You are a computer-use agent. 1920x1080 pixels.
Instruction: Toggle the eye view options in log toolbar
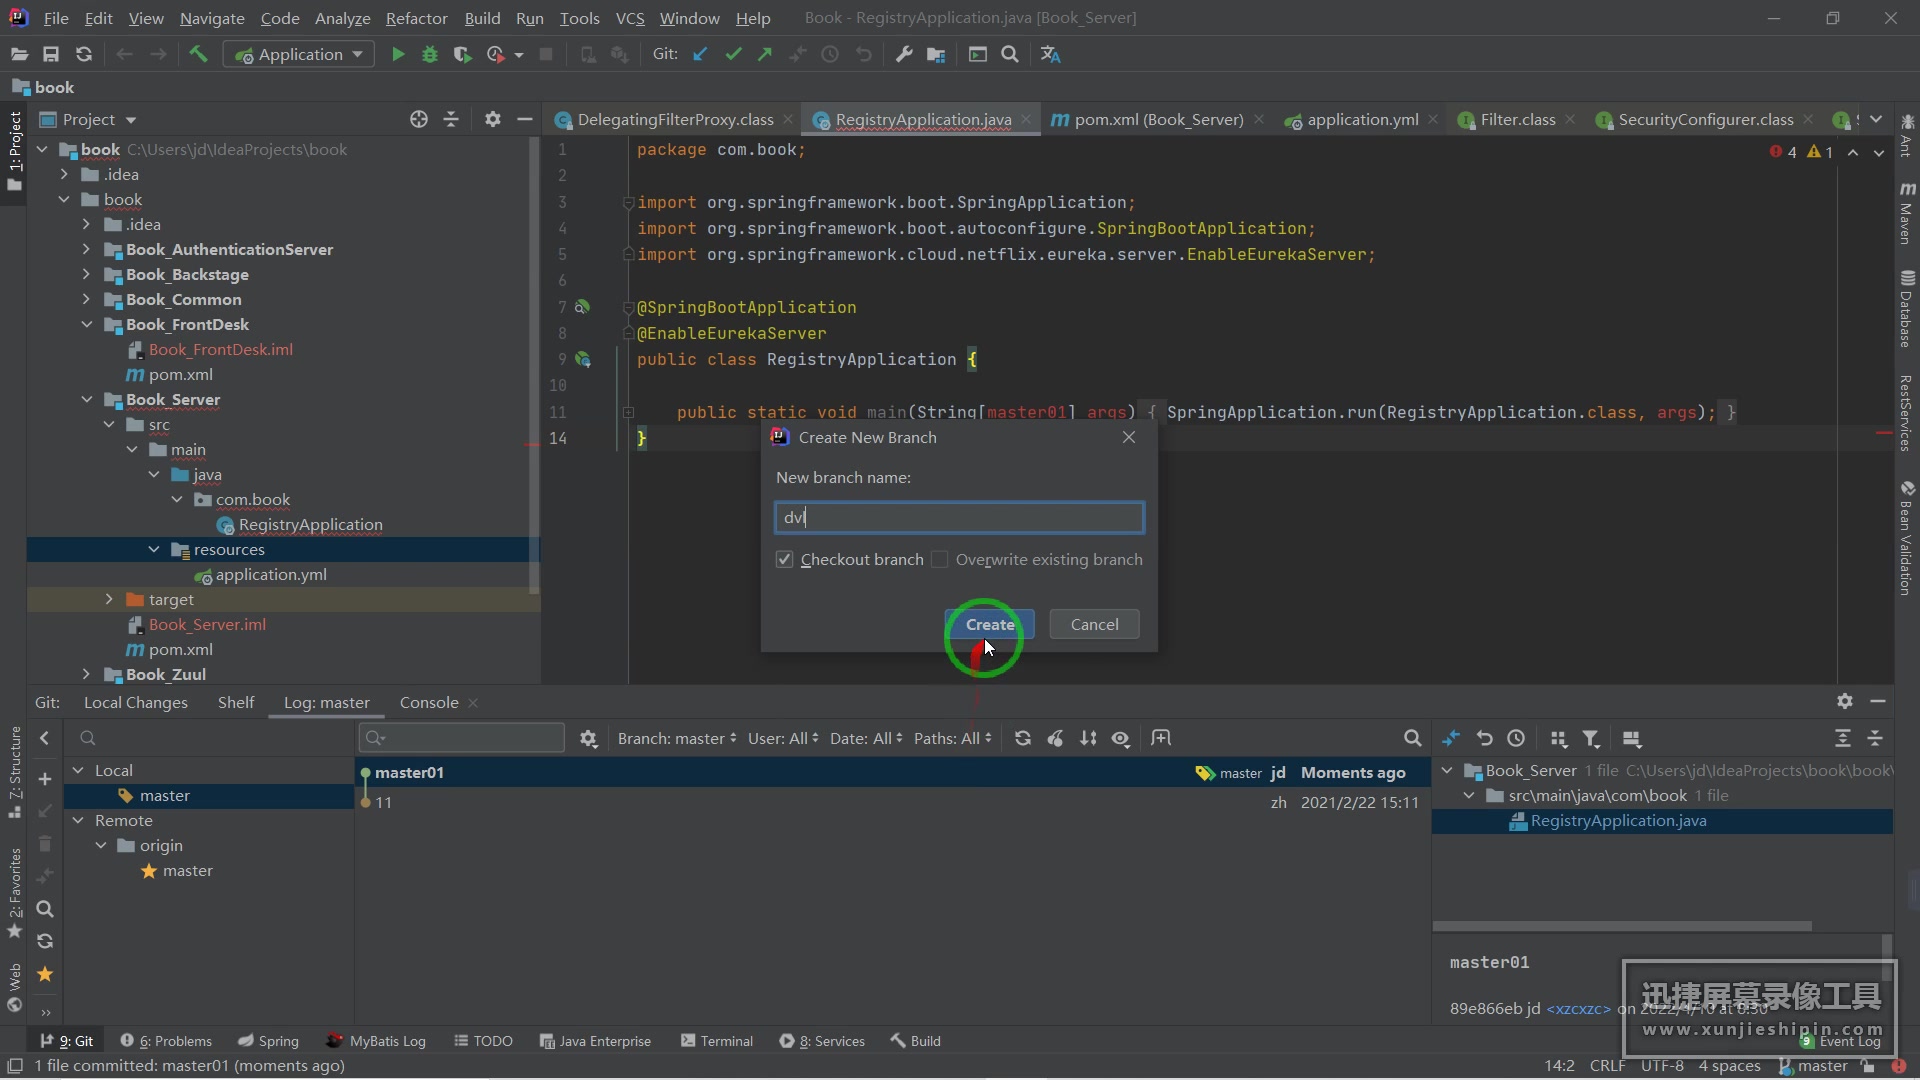click(1121, 739)
